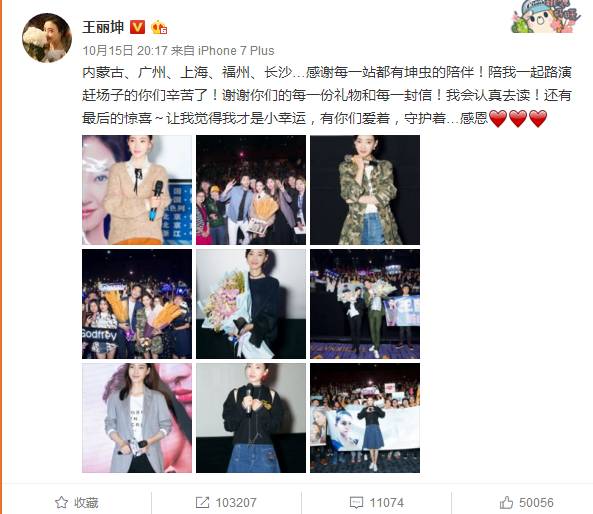Click the thumbs-up like icon
Viewport: 593px width, 514px height.
click(x=506, y=503)
